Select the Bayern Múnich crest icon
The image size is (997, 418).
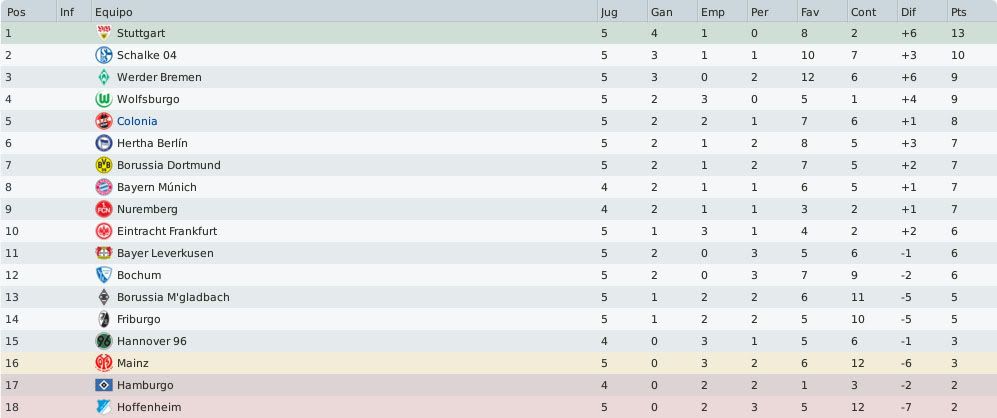pos(103,187)
